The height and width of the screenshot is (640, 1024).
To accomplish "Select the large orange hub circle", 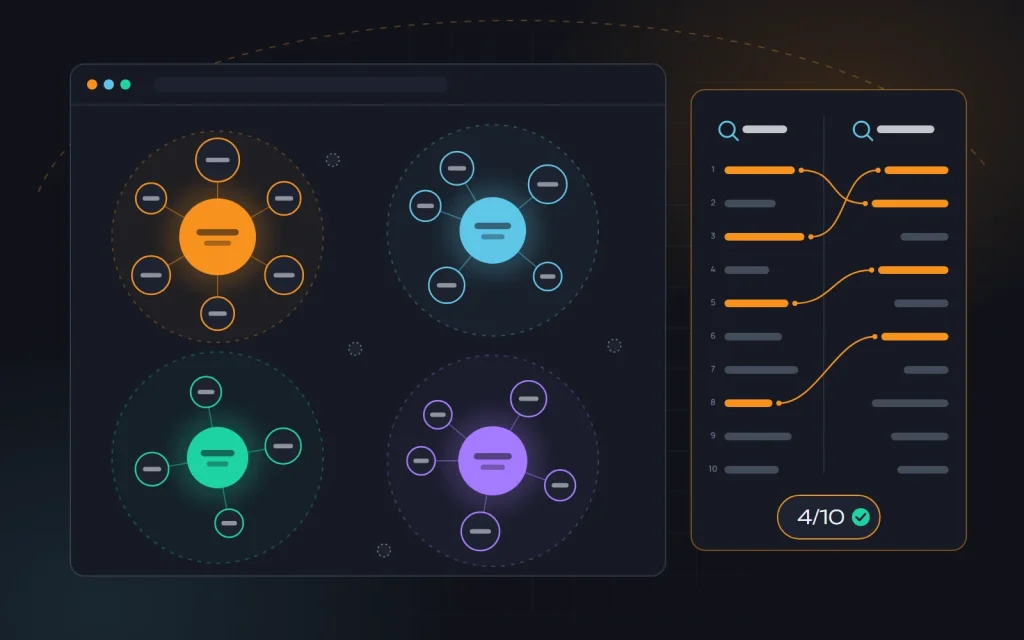I will [217, 236].
